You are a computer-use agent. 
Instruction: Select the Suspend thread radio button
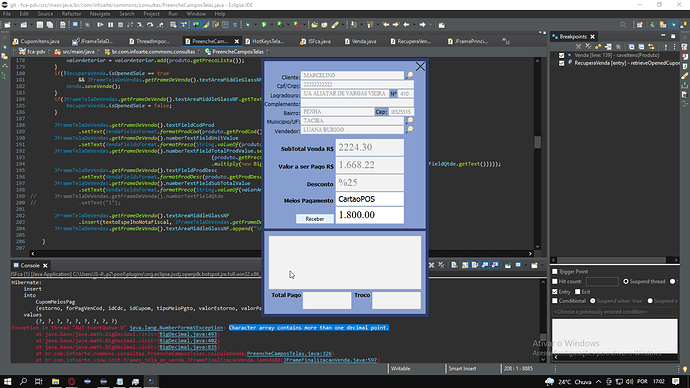(626, 282)
